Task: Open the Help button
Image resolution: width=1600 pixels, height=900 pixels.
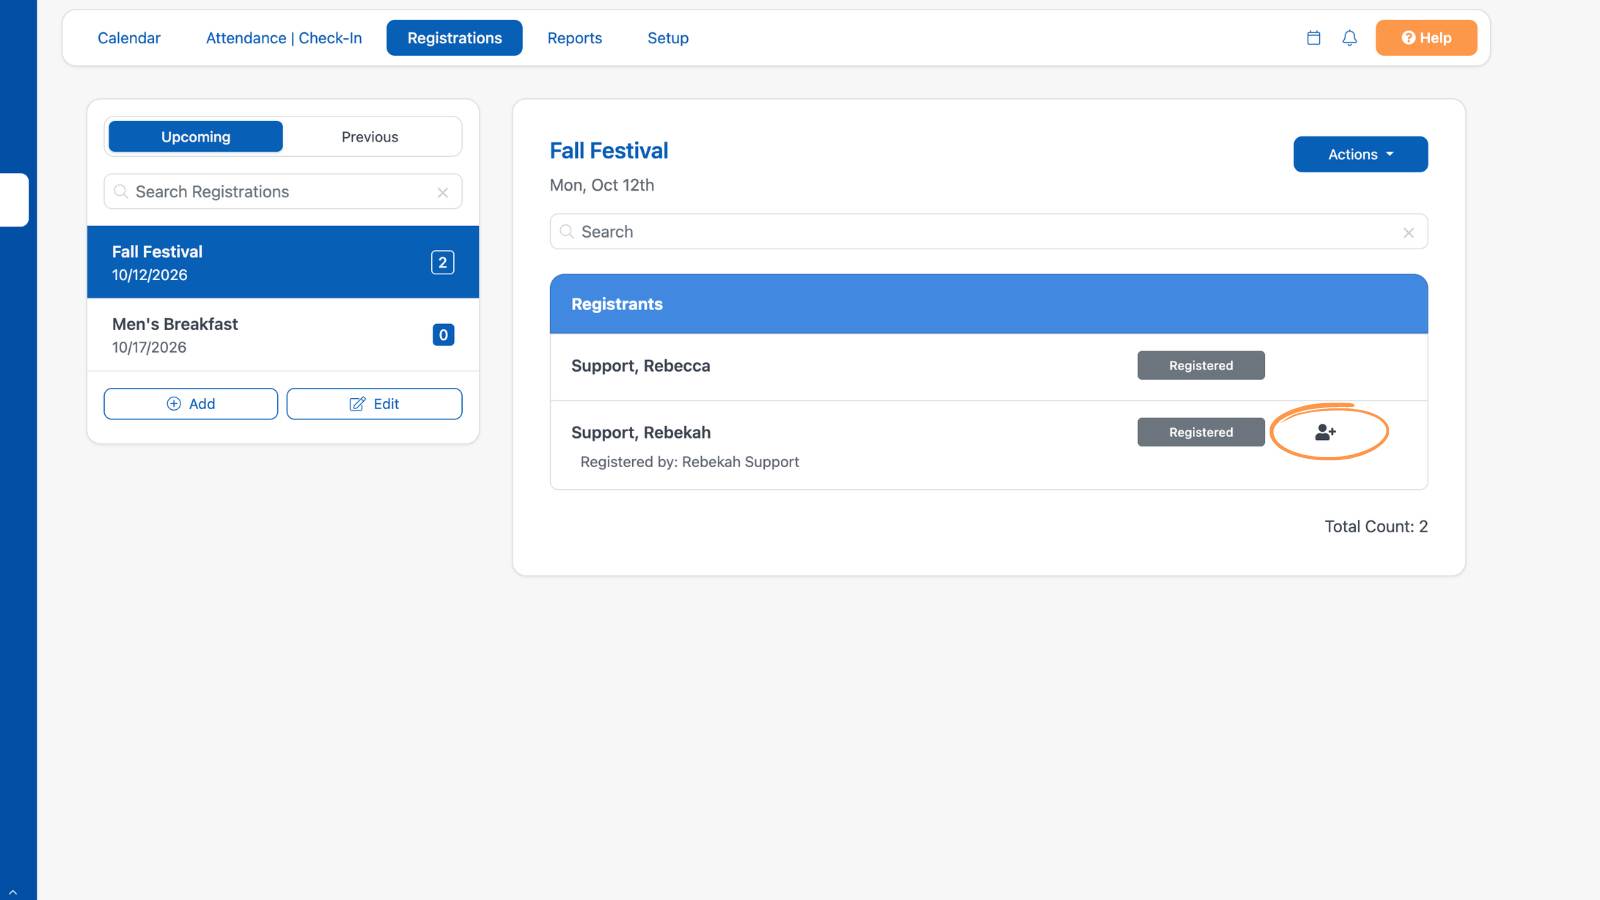Action: [1426, 38]
